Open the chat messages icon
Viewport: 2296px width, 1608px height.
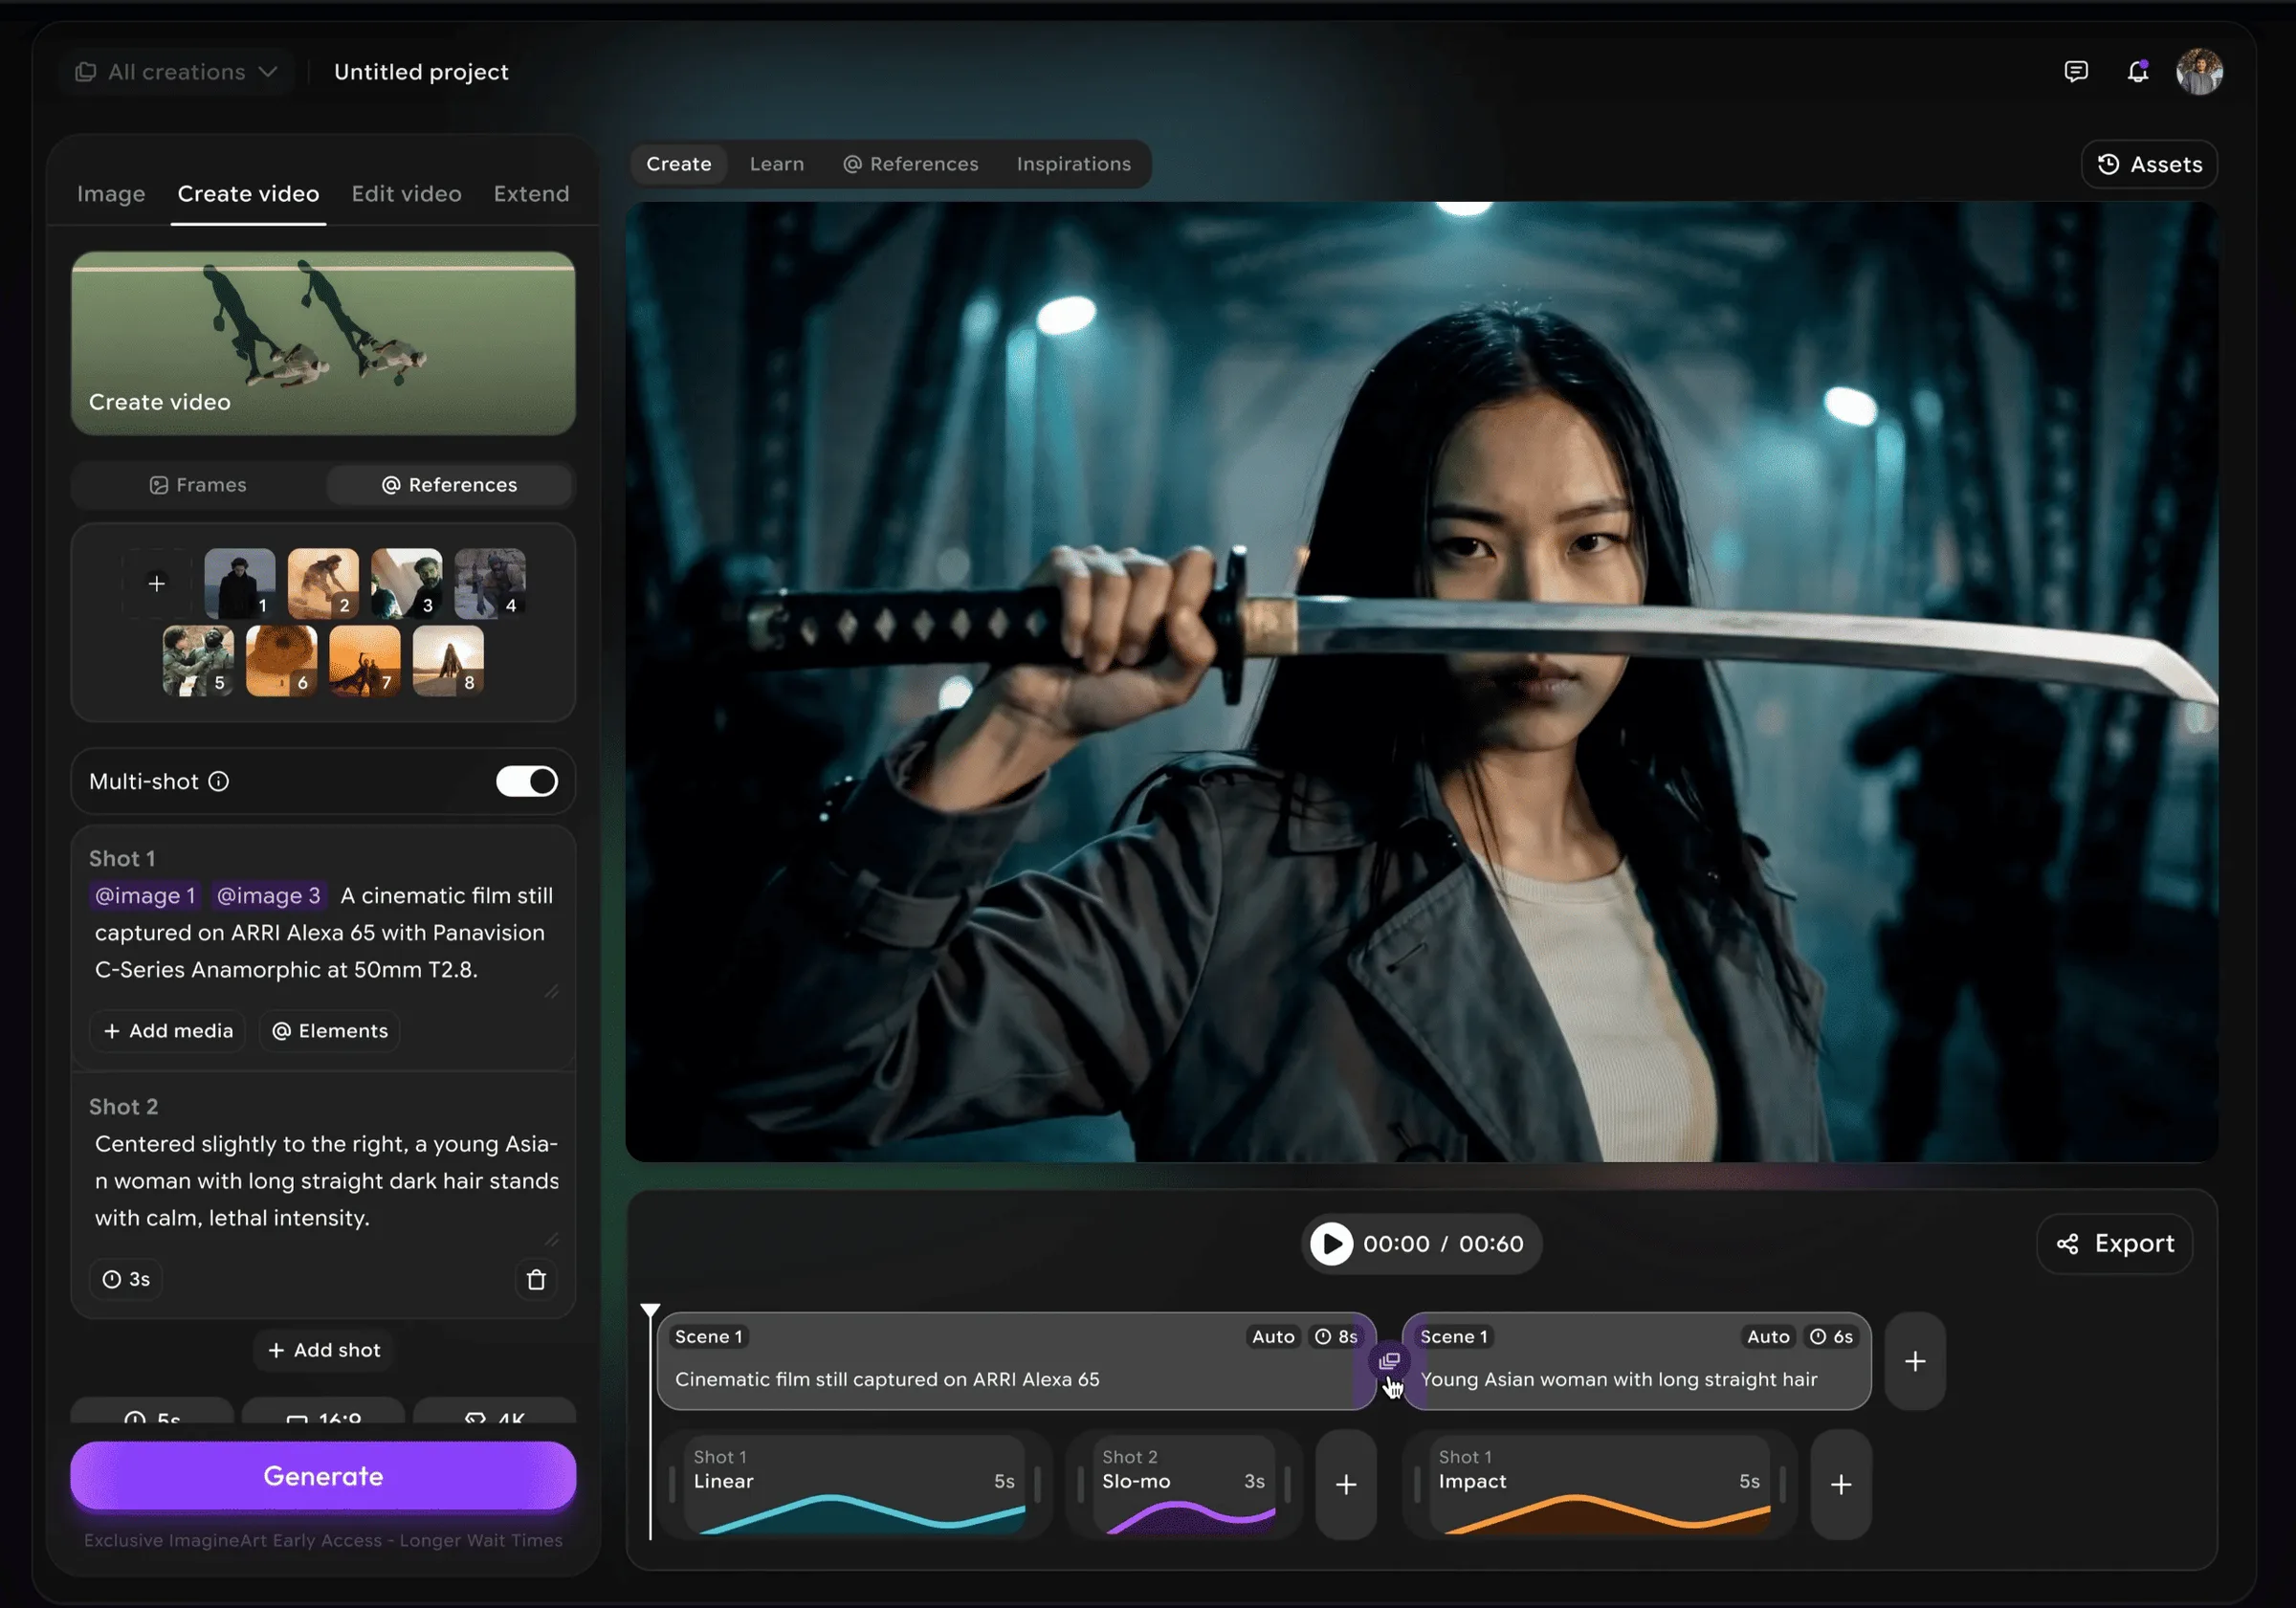pos(2075,71)
